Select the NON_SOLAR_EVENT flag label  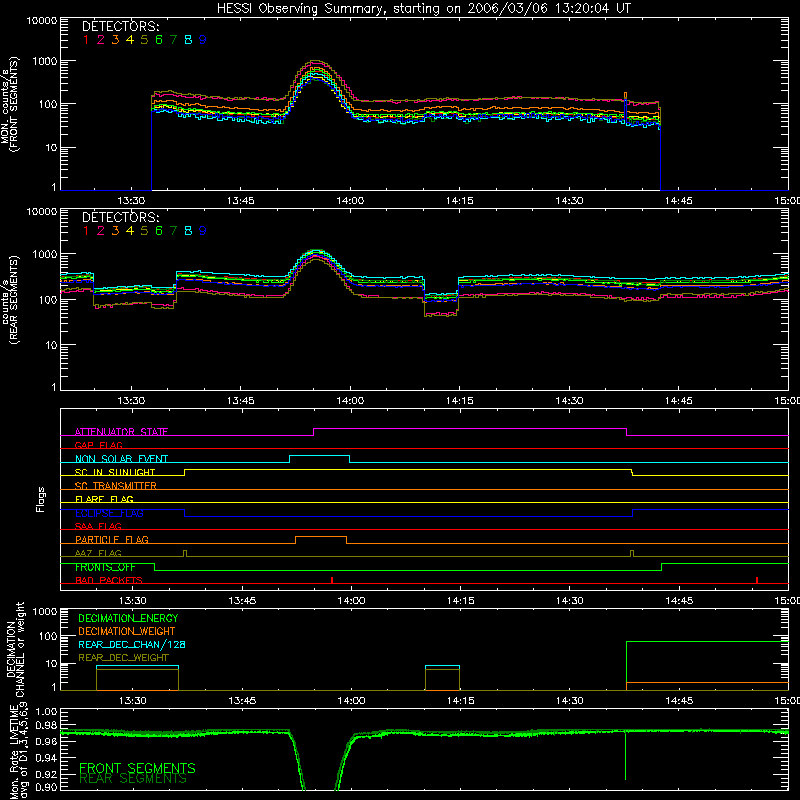121,459
